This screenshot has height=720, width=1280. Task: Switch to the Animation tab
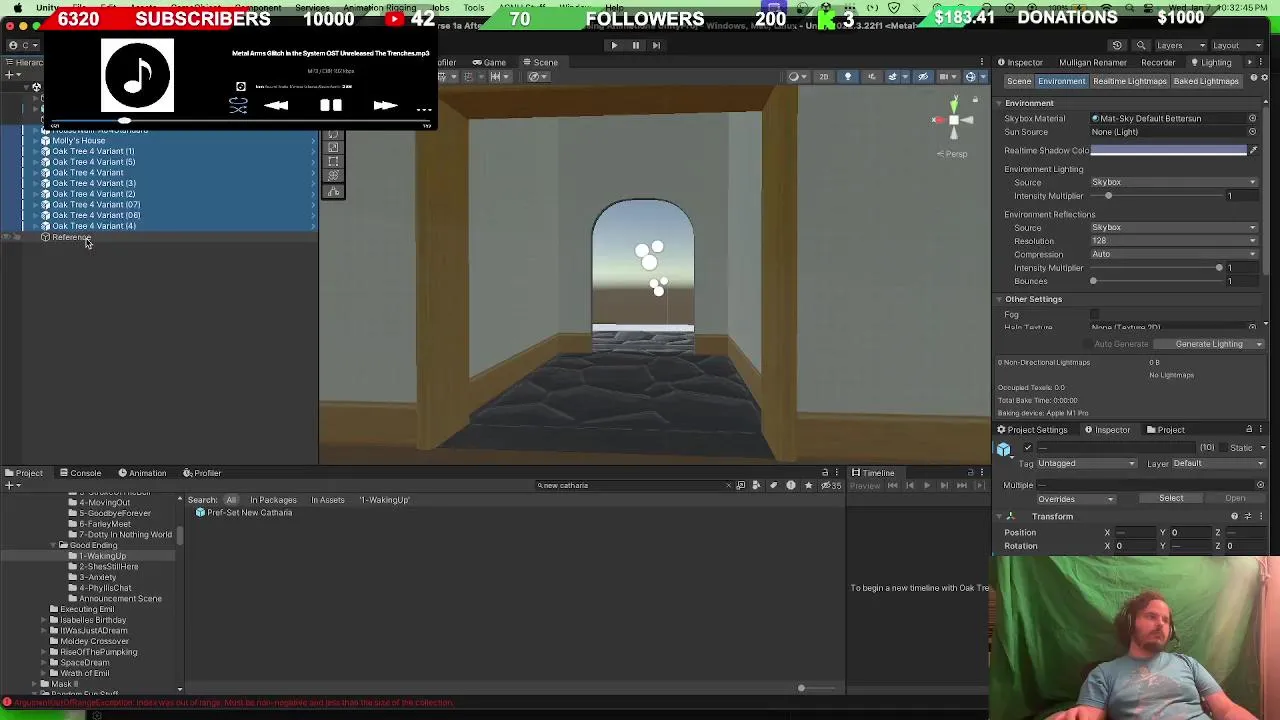point(142,473)
